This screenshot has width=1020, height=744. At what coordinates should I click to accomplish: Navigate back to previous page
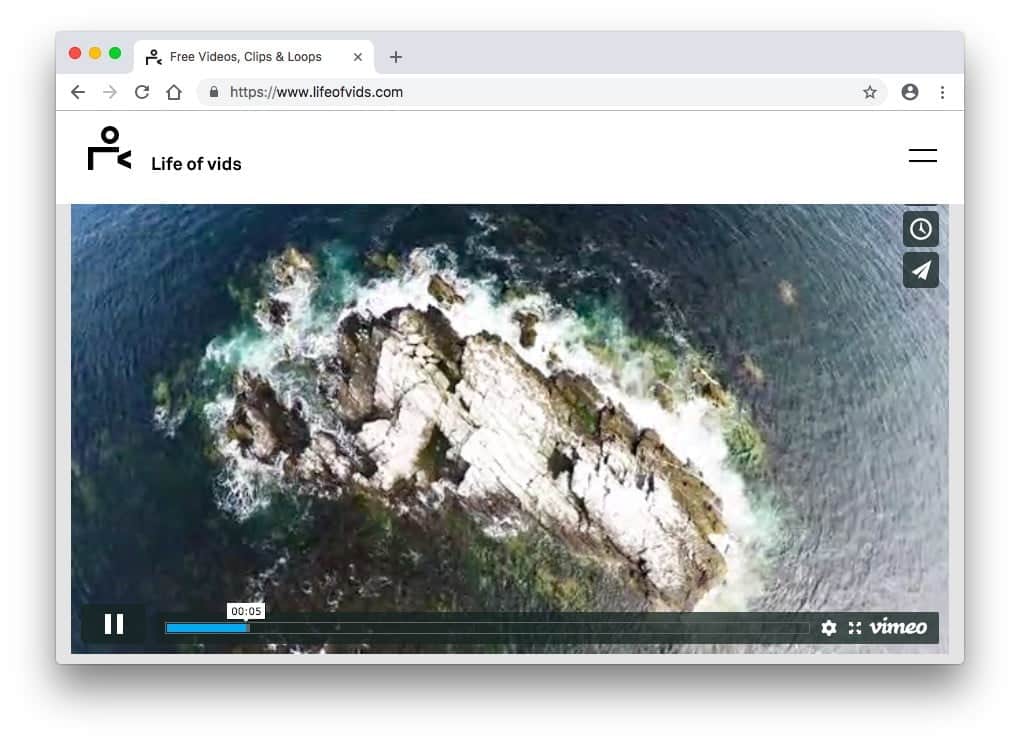(78, 92)
